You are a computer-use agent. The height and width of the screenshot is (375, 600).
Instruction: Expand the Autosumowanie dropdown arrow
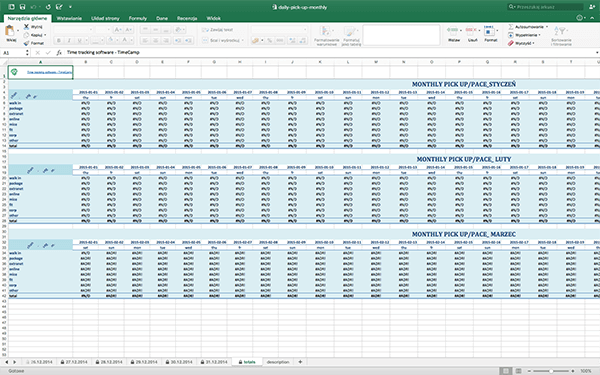tap(546, 27)
